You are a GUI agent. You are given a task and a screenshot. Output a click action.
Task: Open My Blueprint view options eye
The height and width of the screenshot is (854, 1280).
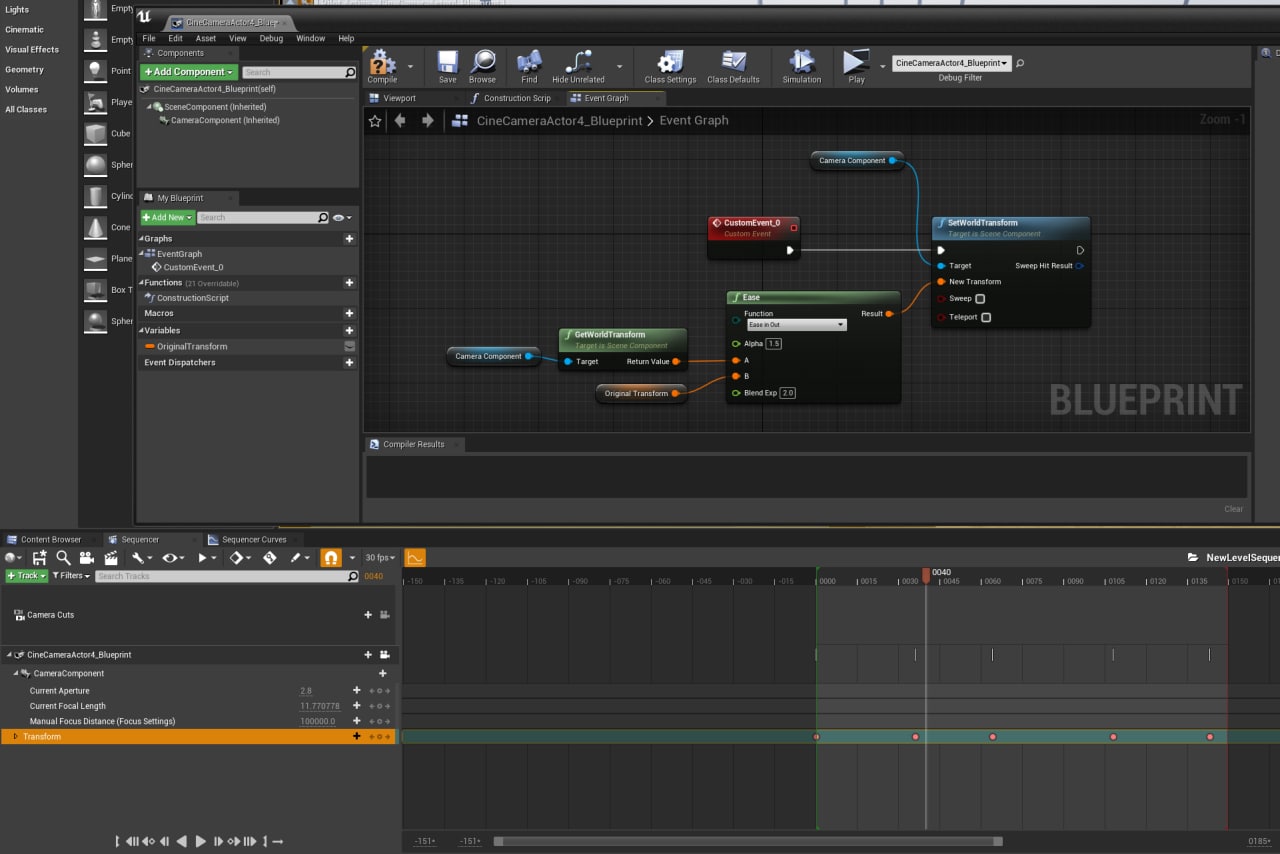click(341, 217)
